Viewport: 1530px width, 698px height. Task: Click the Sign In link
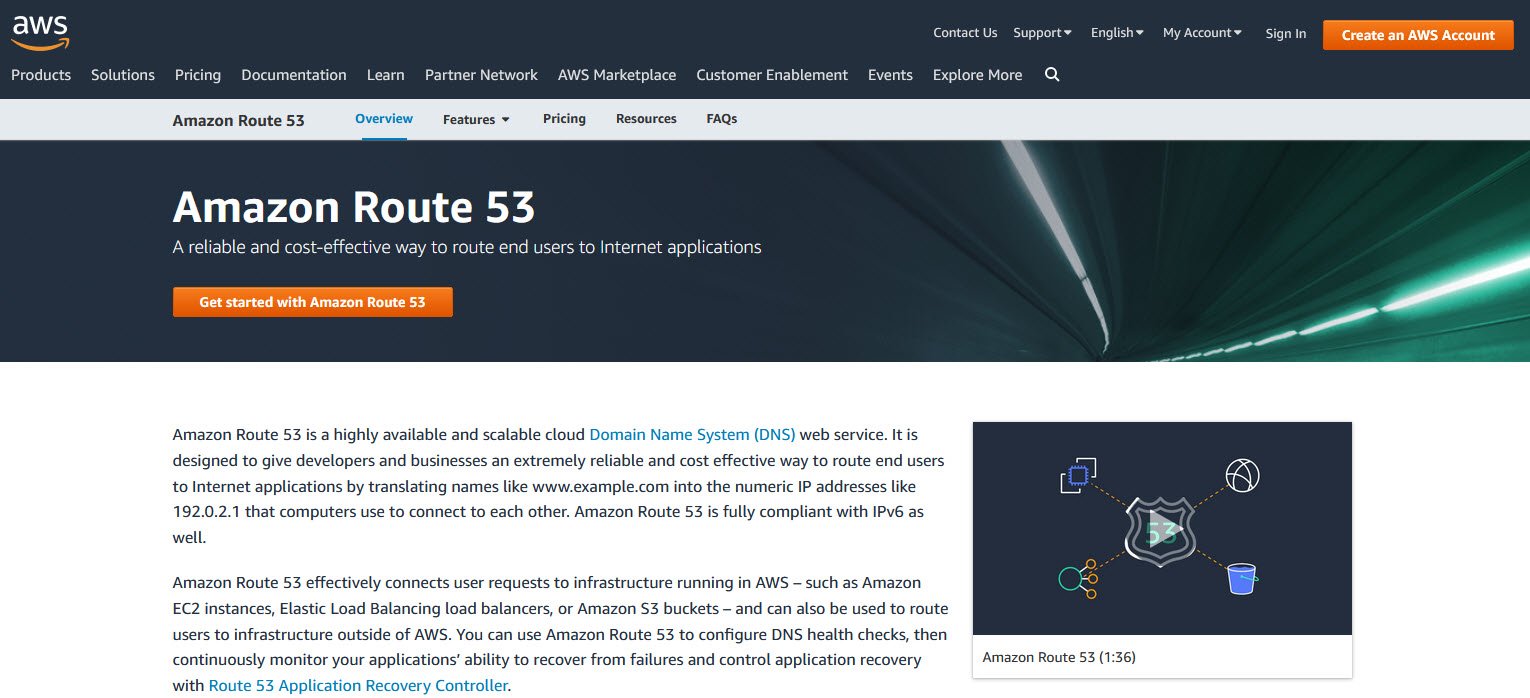[1285, 34]
